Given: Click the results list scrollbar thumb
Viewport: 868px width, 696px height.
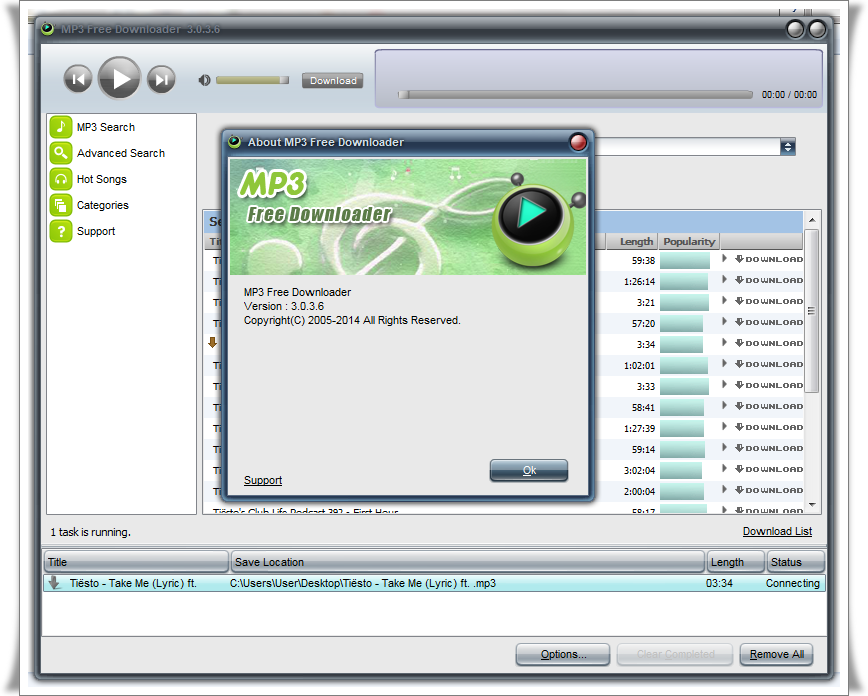Looking at the screenshot, I should coord(812,311).
